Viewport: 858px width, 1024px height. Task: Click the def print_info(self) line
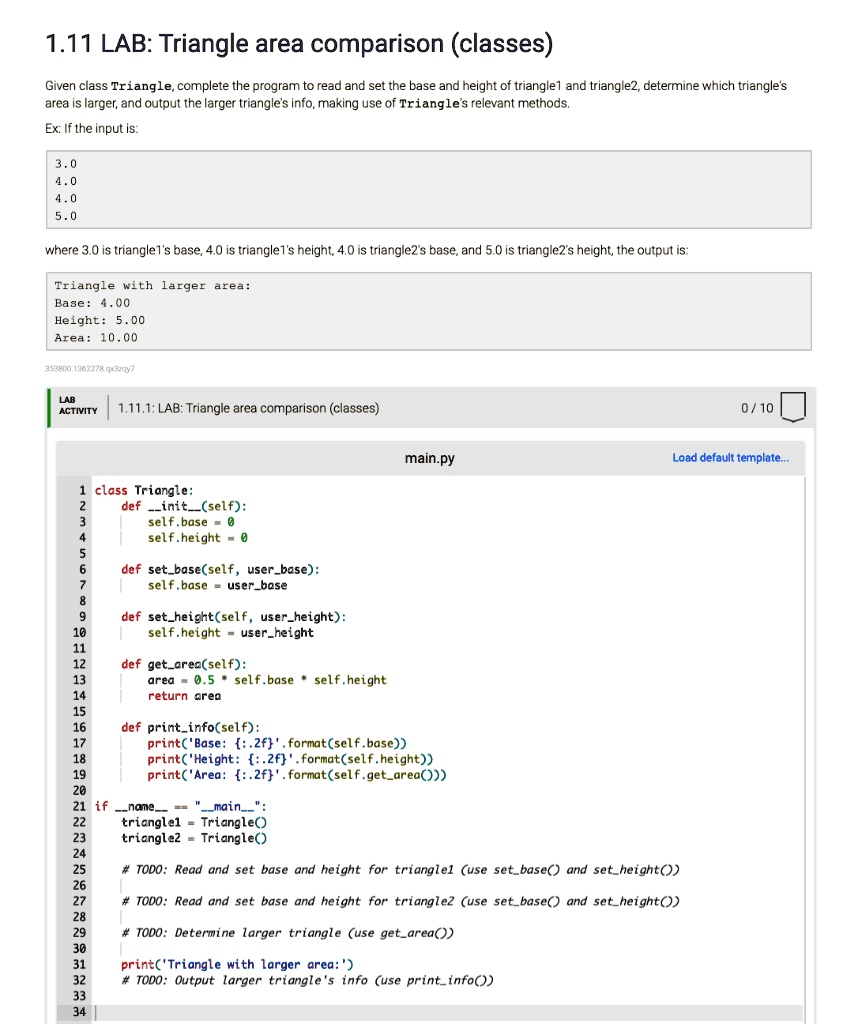pyautogui.click(x=190, y=727)
